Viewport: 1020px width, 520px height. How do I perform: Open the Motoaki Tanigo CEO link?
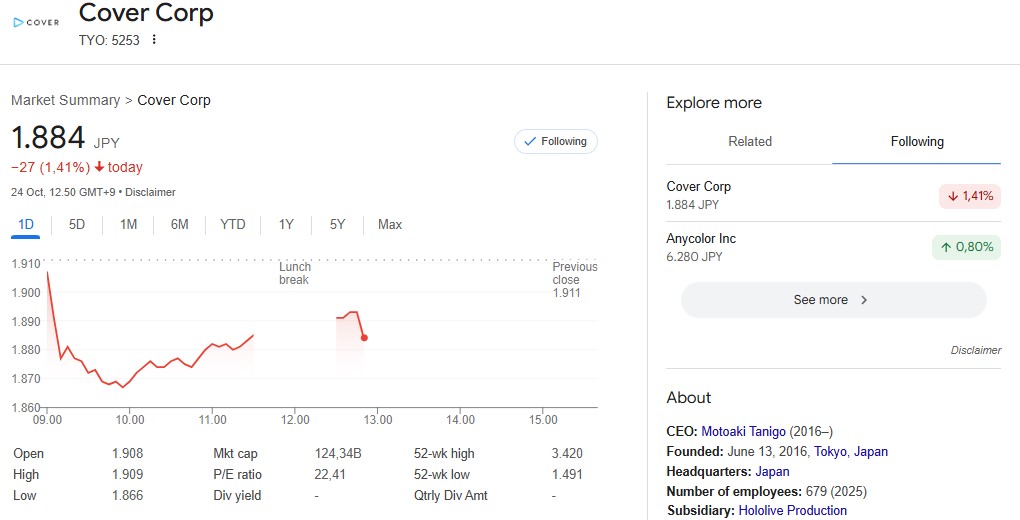coord(743,431)
